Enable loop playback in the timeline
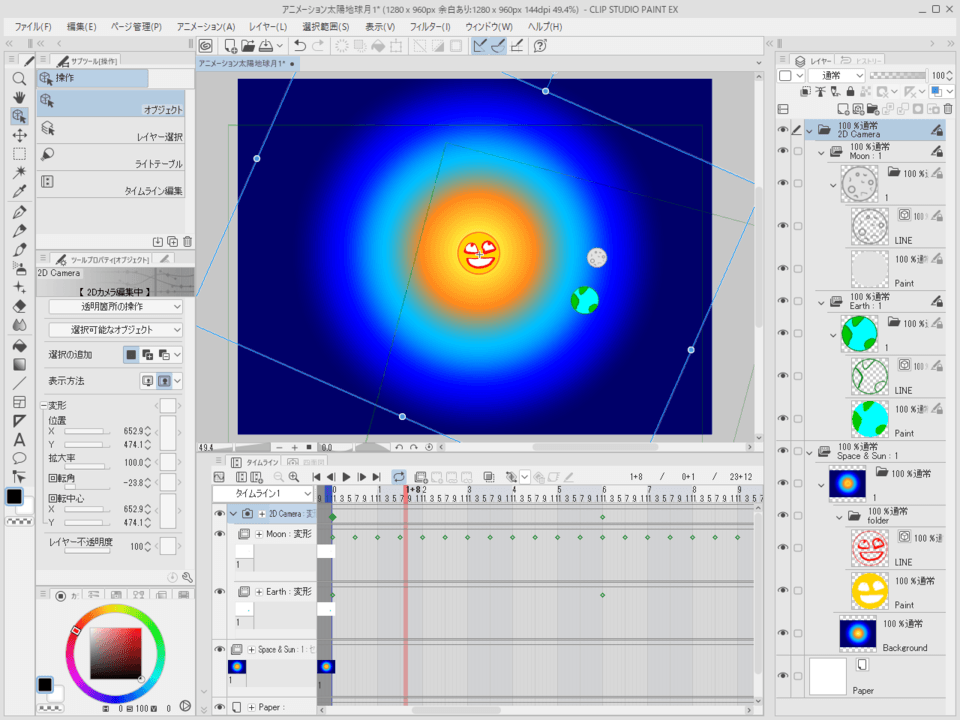The height and width of the screenshot is (720, 960). 399,477
